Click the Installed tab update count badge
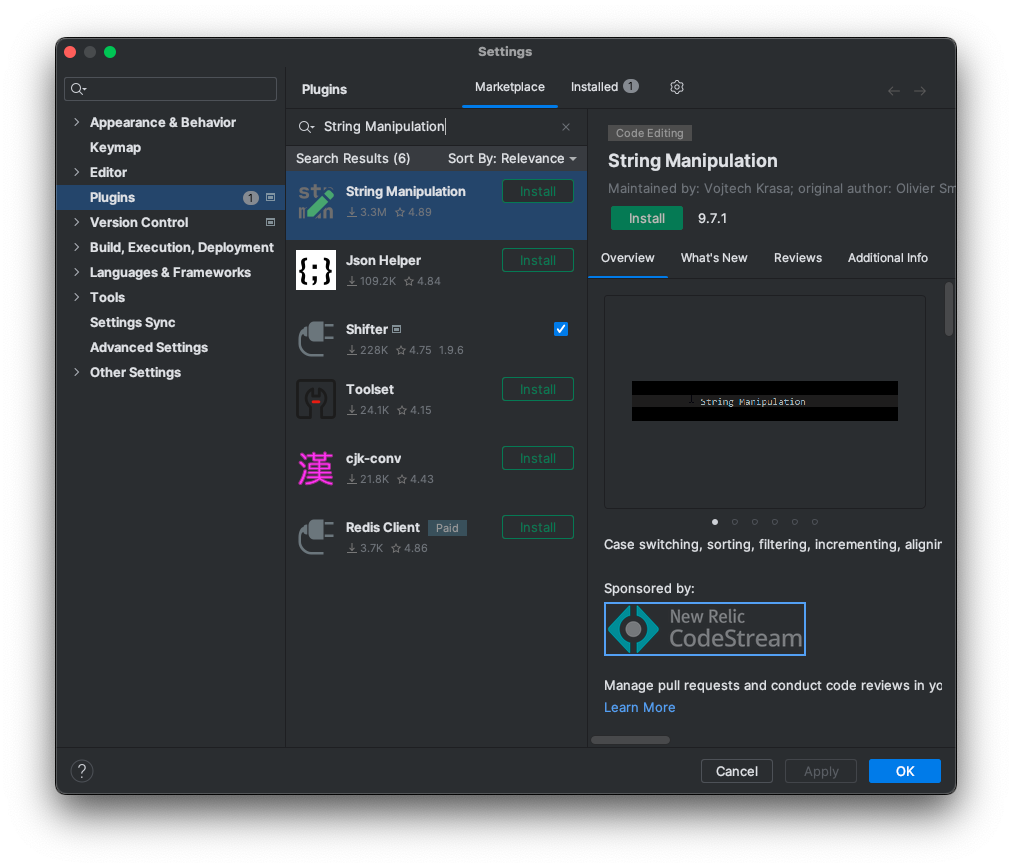 tap(631, 86)
